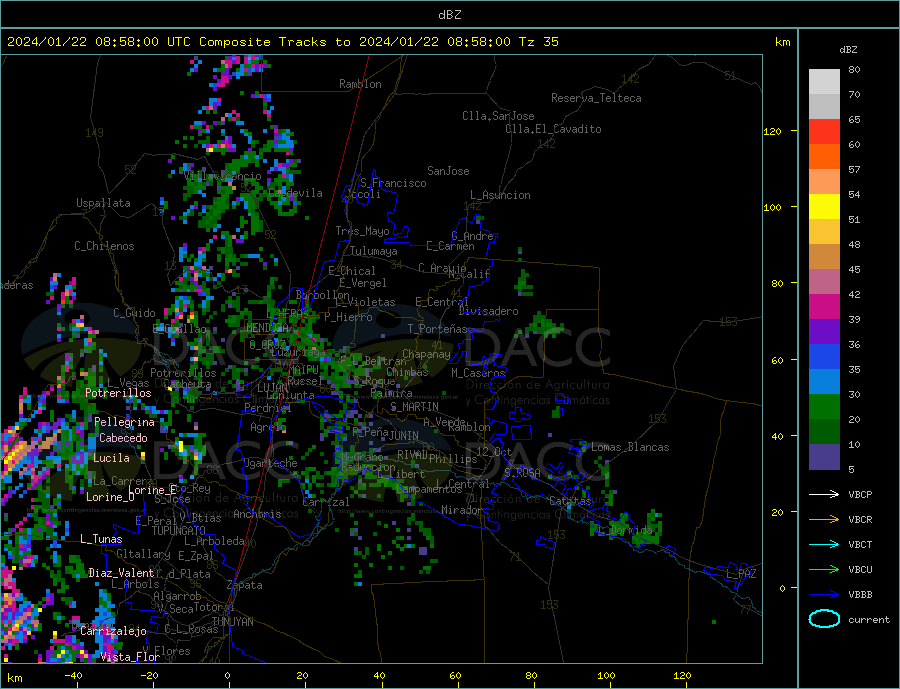Click the '-40' tick label on the bottom axis
900x689 pixels.
point(73,675)
